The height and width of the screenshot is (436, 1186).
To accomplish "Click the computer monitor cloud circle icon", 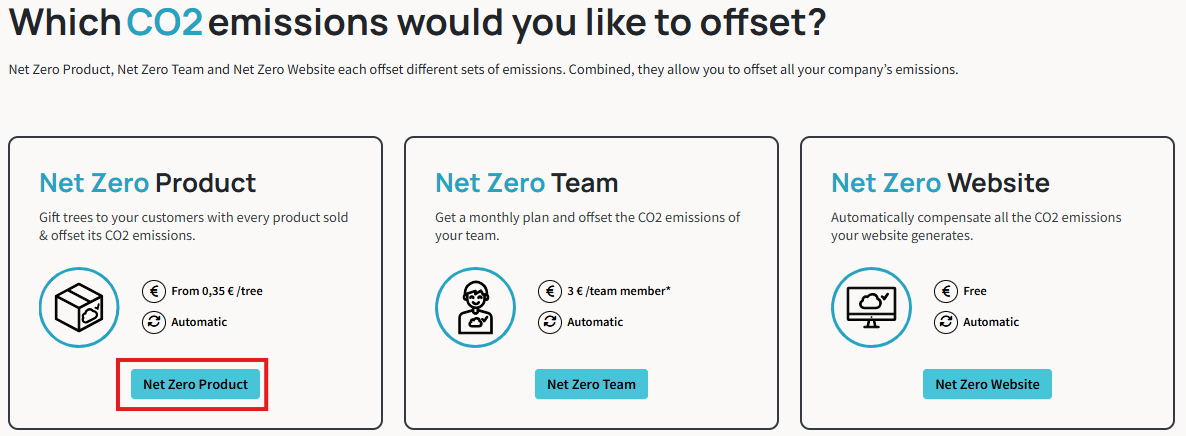I will (871, 307).
